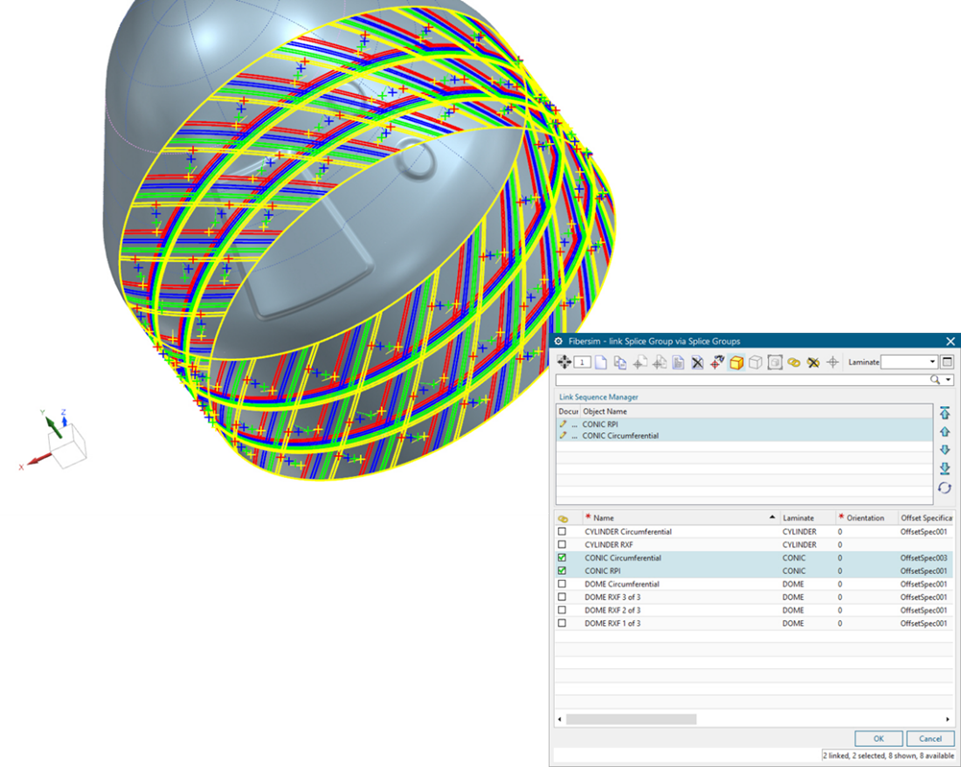Screen dimensions: 961x767
Task: Click the circular refresh icon below the arrows
Action: pyautogui.click(x=945, y=487)
